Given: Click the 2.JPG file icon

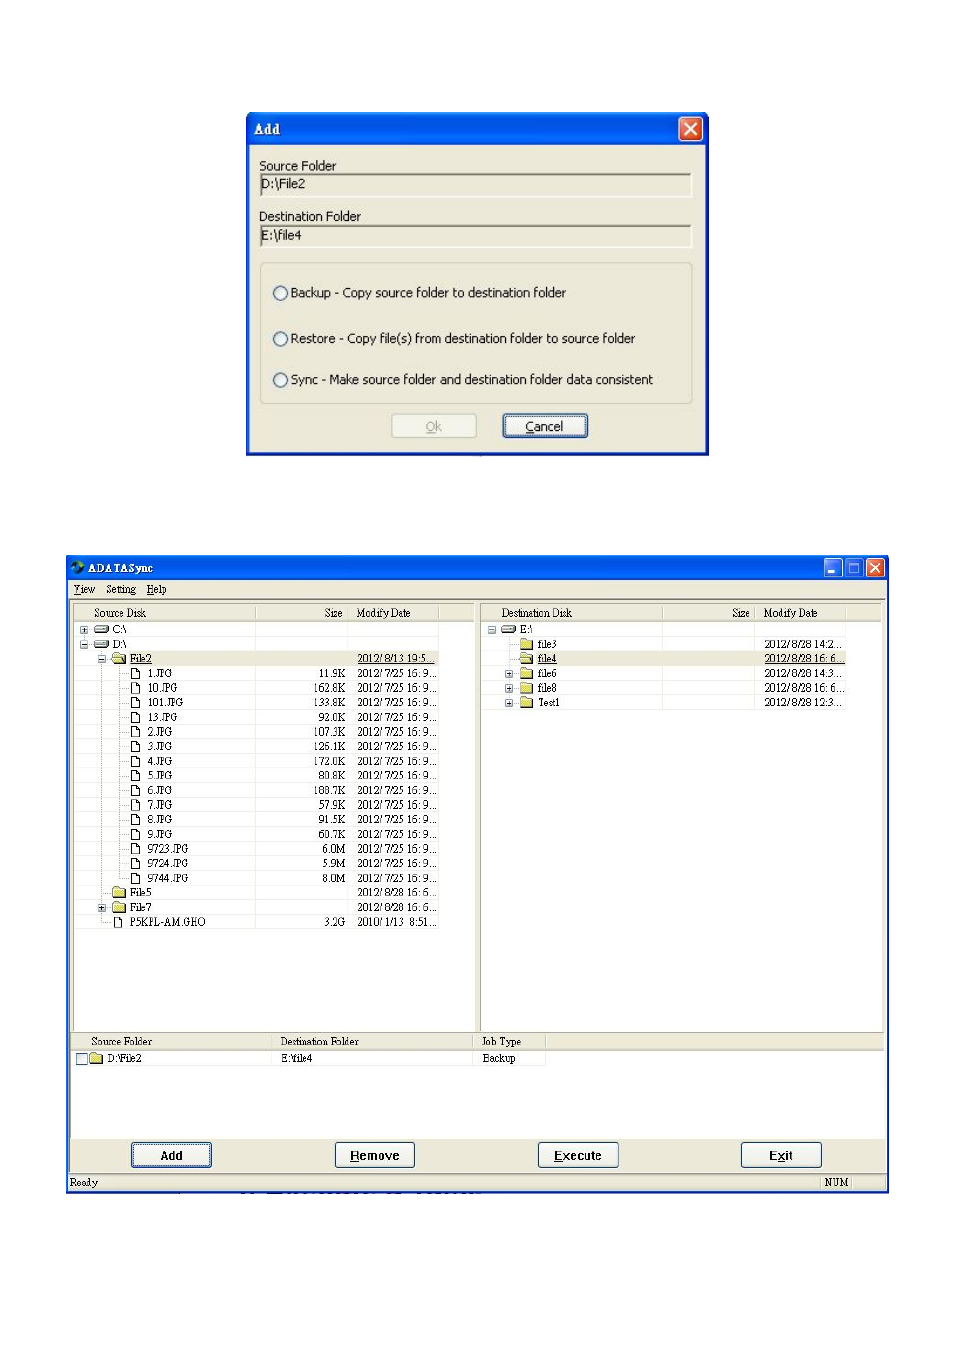Looking at the screenshot, I should coord(136,732).
